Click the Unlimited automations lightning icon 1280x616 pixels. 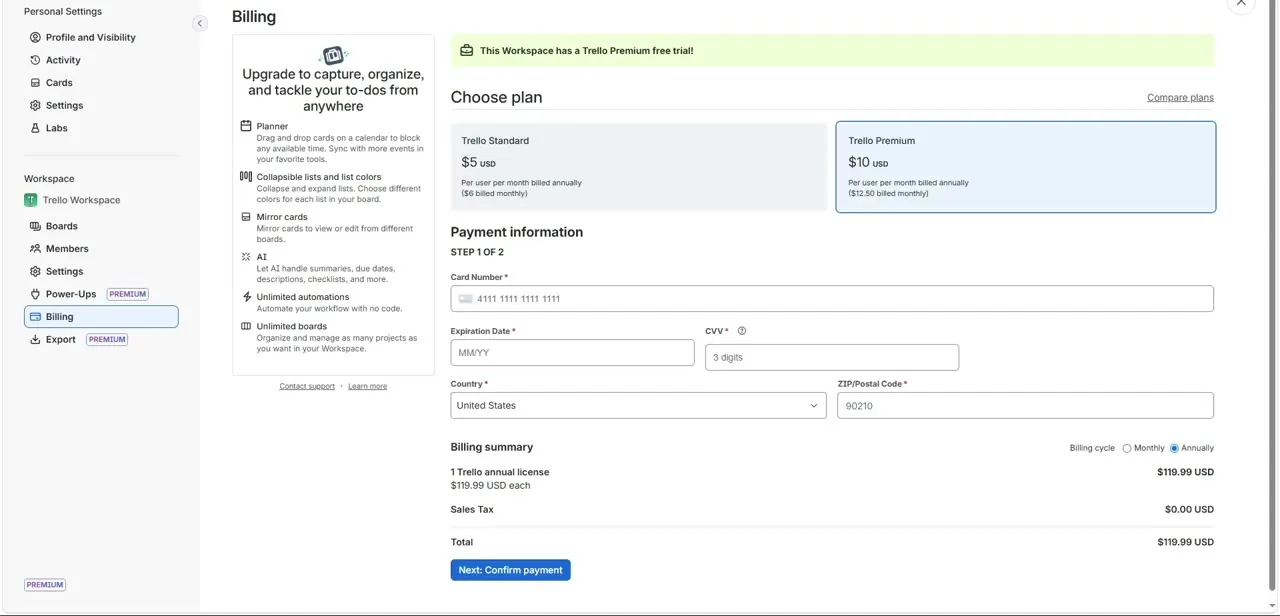pyautogui.click(x=246, y=297)
